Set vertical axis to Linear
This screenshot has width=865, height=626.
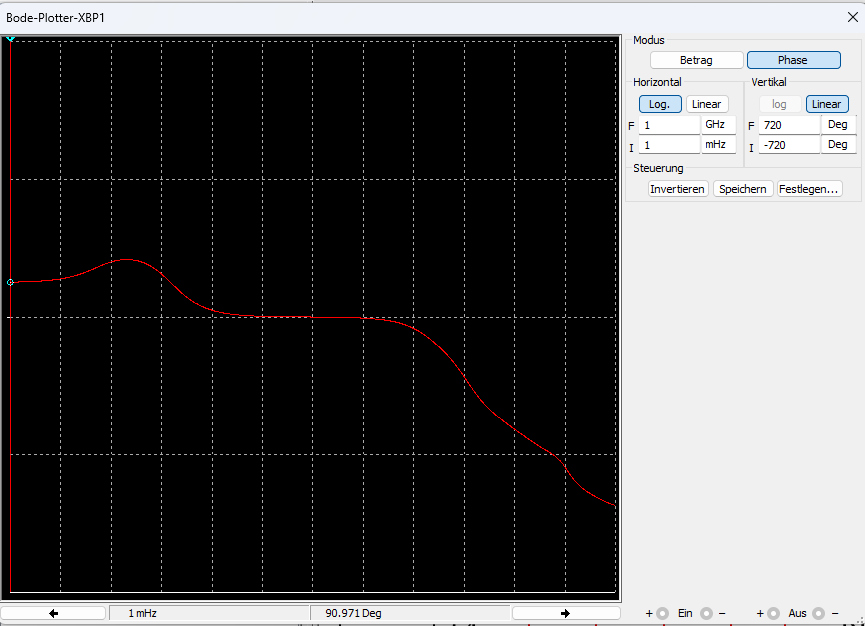(x=826, y=104)
